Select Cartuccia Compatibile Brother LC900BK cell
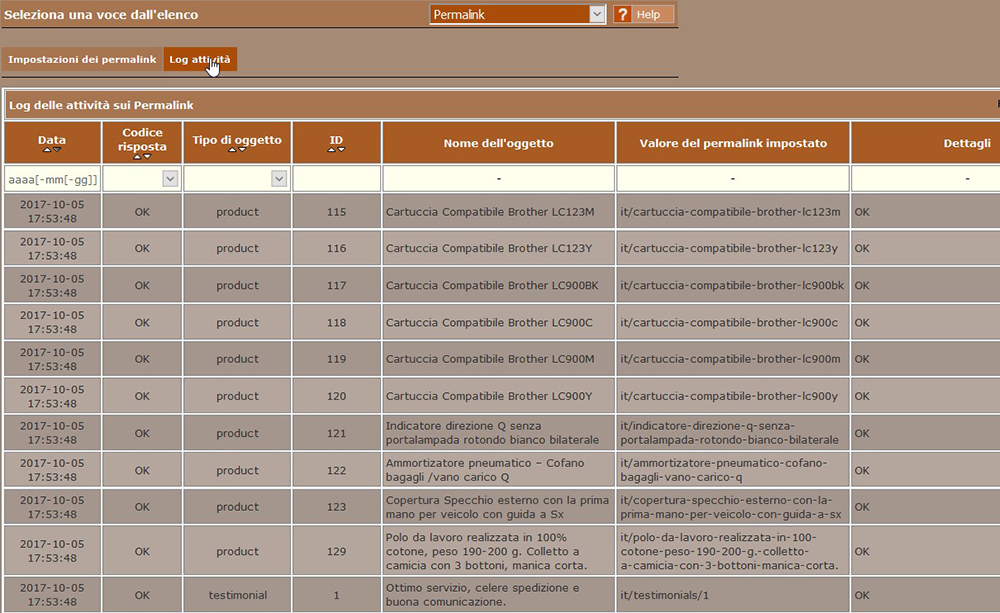This screenshot has width=1000, height=613. point(499,285)
